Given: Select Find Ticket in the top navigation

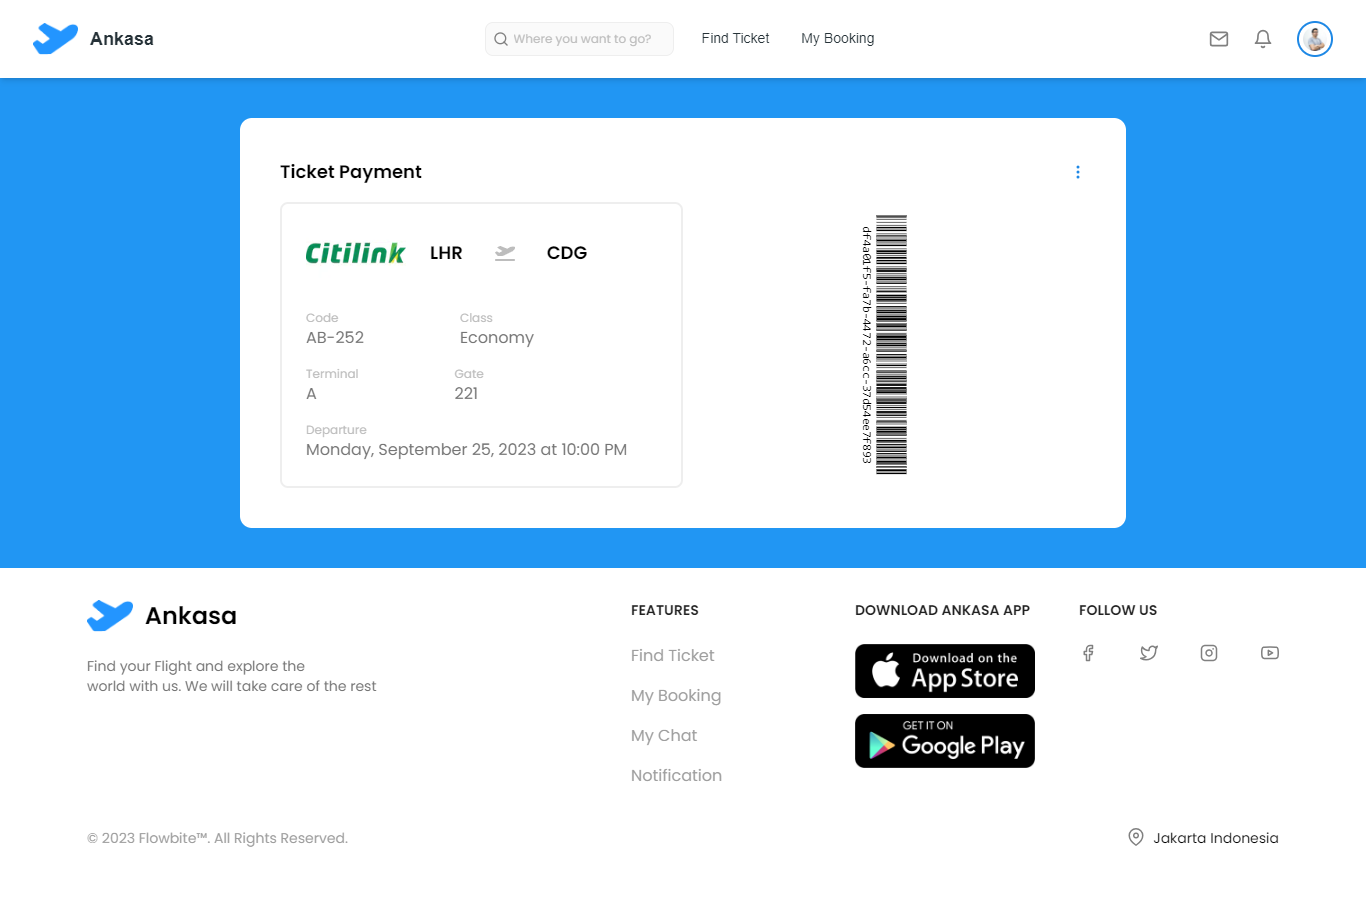Looking at the screenshot, I should point(735,38).
